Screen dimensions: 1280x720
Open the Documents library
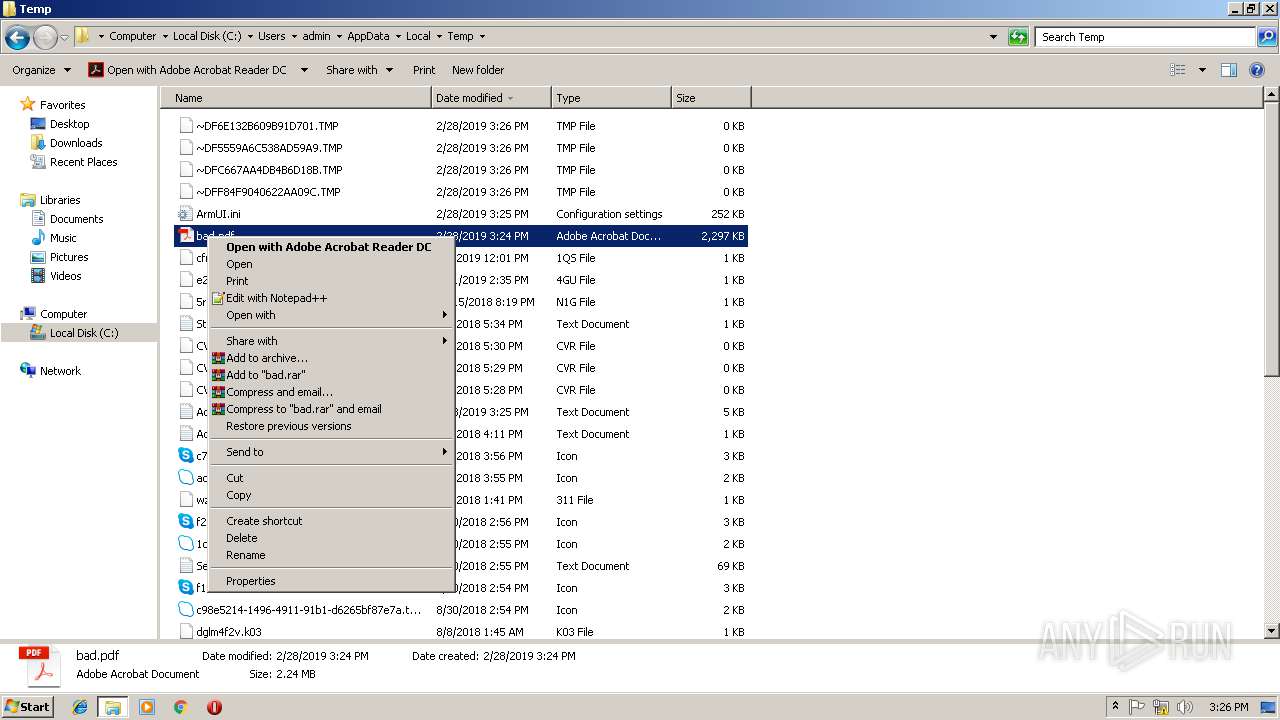[x=76, y=219]
